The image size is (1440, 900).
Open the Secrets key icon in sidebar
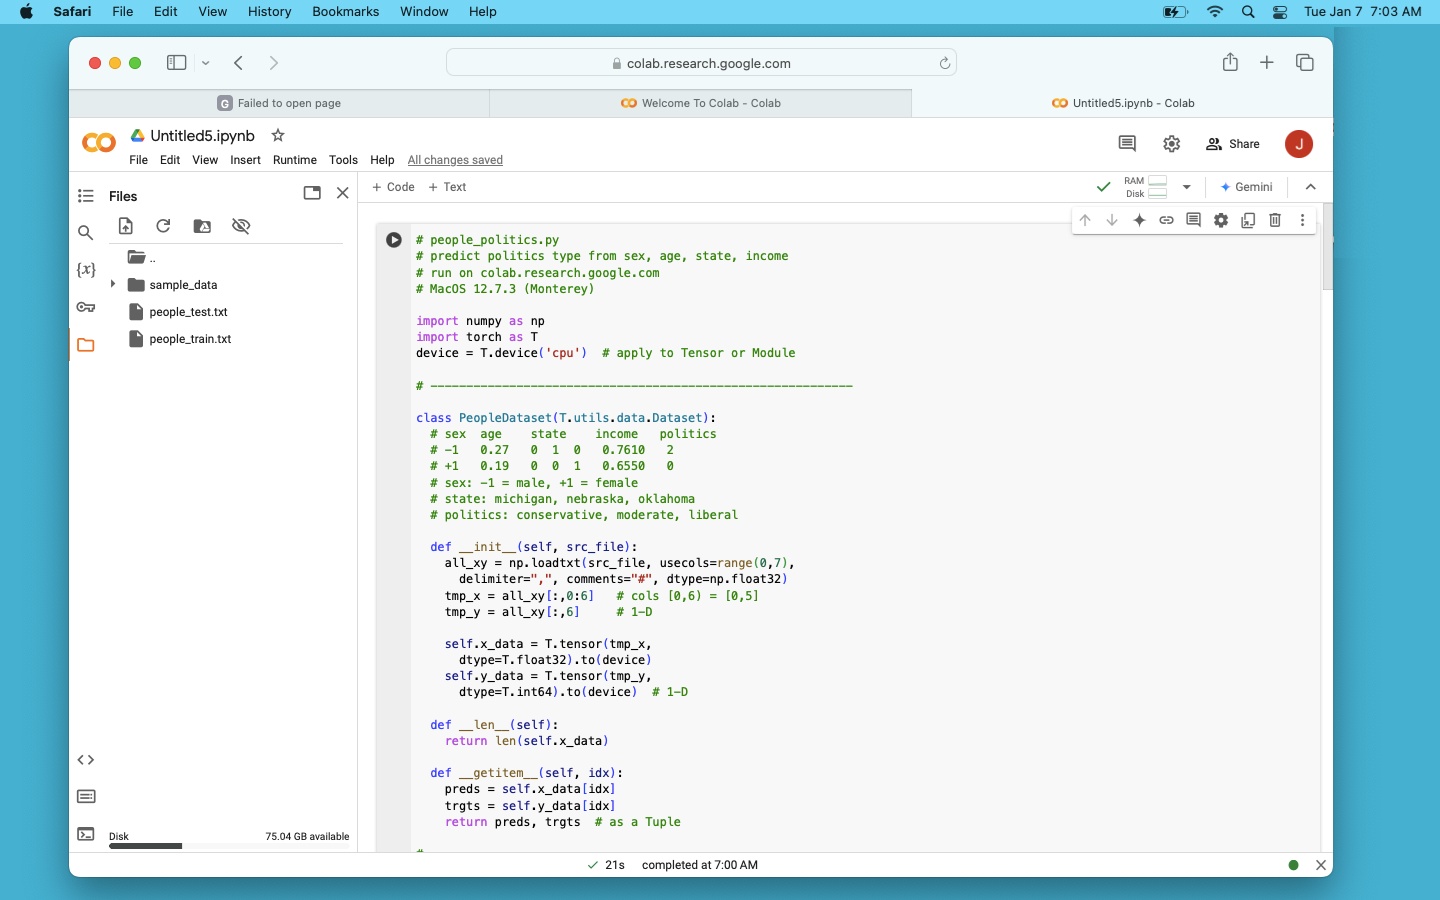coord(86,307)
